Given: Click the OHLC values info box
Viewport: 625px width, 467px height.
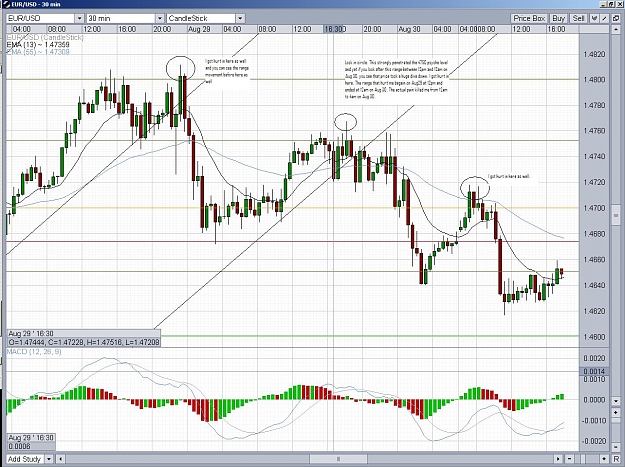Looking at the screenshot, I should (x=84, y=342).
